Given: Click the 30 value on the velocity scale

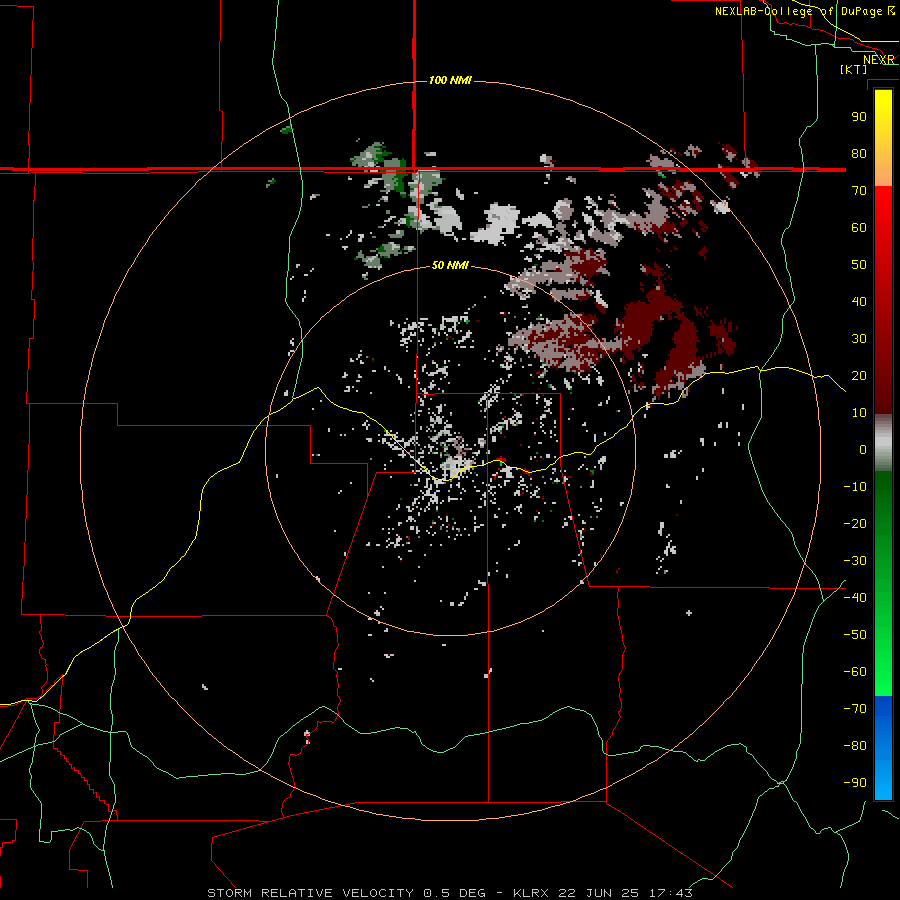Looking at the screenshot, I should click(859, 339).
